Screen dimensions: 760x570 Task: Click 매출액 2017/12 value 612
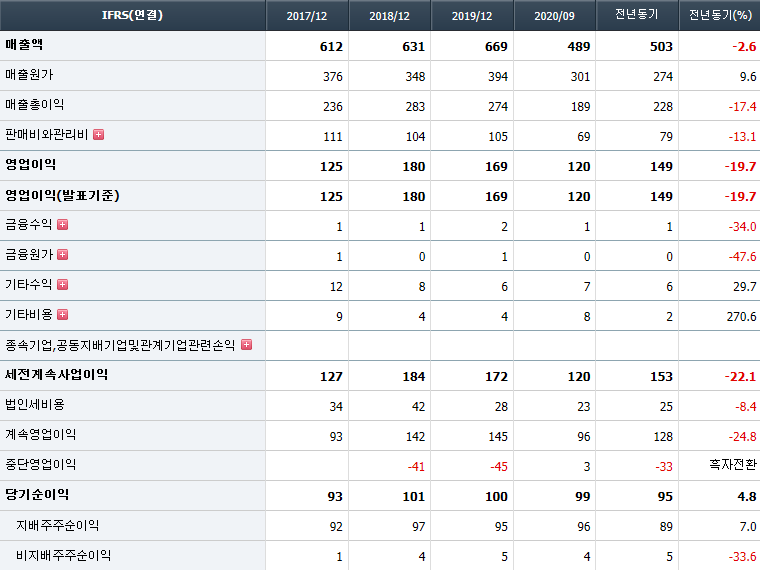[x=331, y=47]
